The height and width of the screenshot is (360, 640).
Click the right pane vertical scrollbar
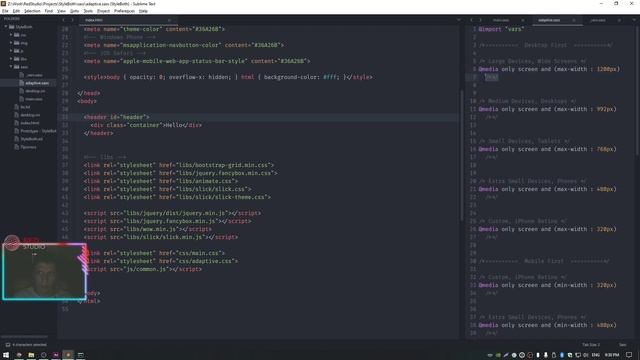pos(638,90)
